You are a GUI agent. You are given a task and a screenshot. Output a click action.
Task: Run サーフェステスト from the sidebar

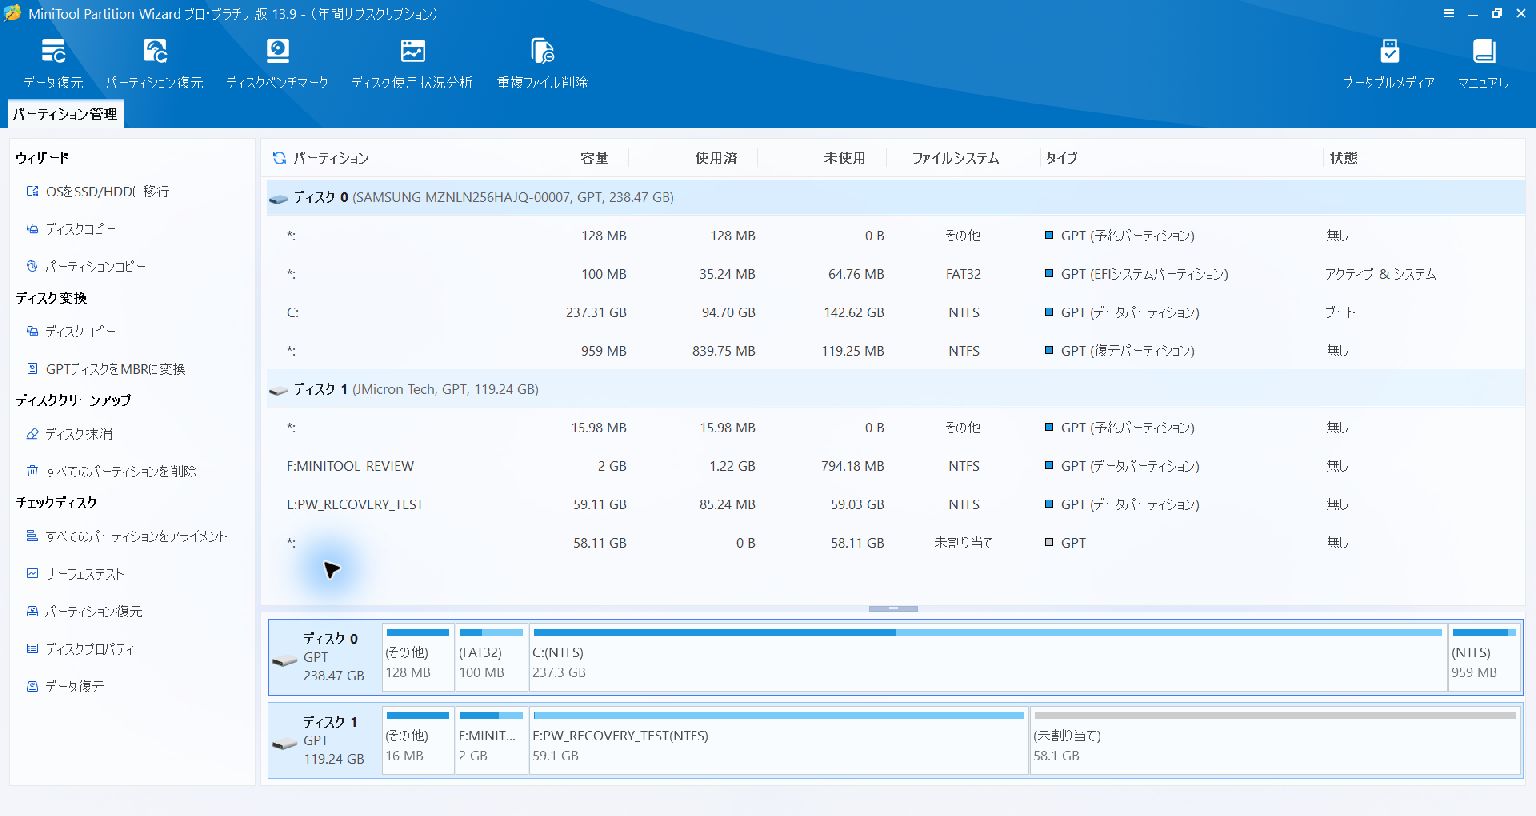pos(76,574)
